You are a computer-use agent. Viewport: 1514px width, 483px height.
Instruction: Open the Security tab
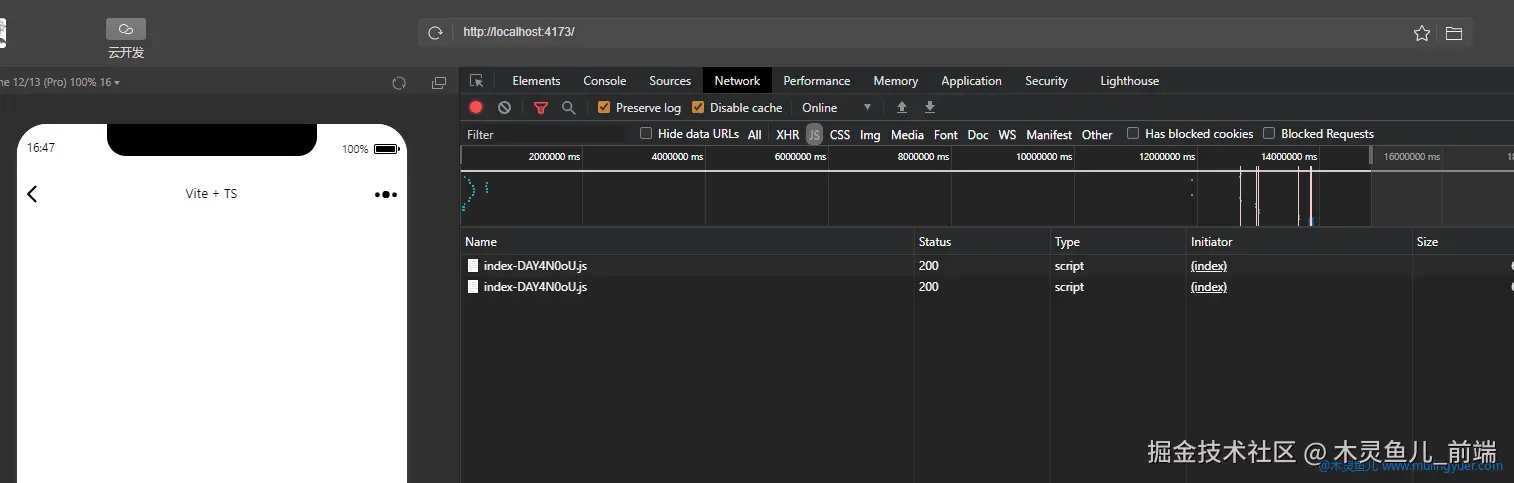[1046, 81]
